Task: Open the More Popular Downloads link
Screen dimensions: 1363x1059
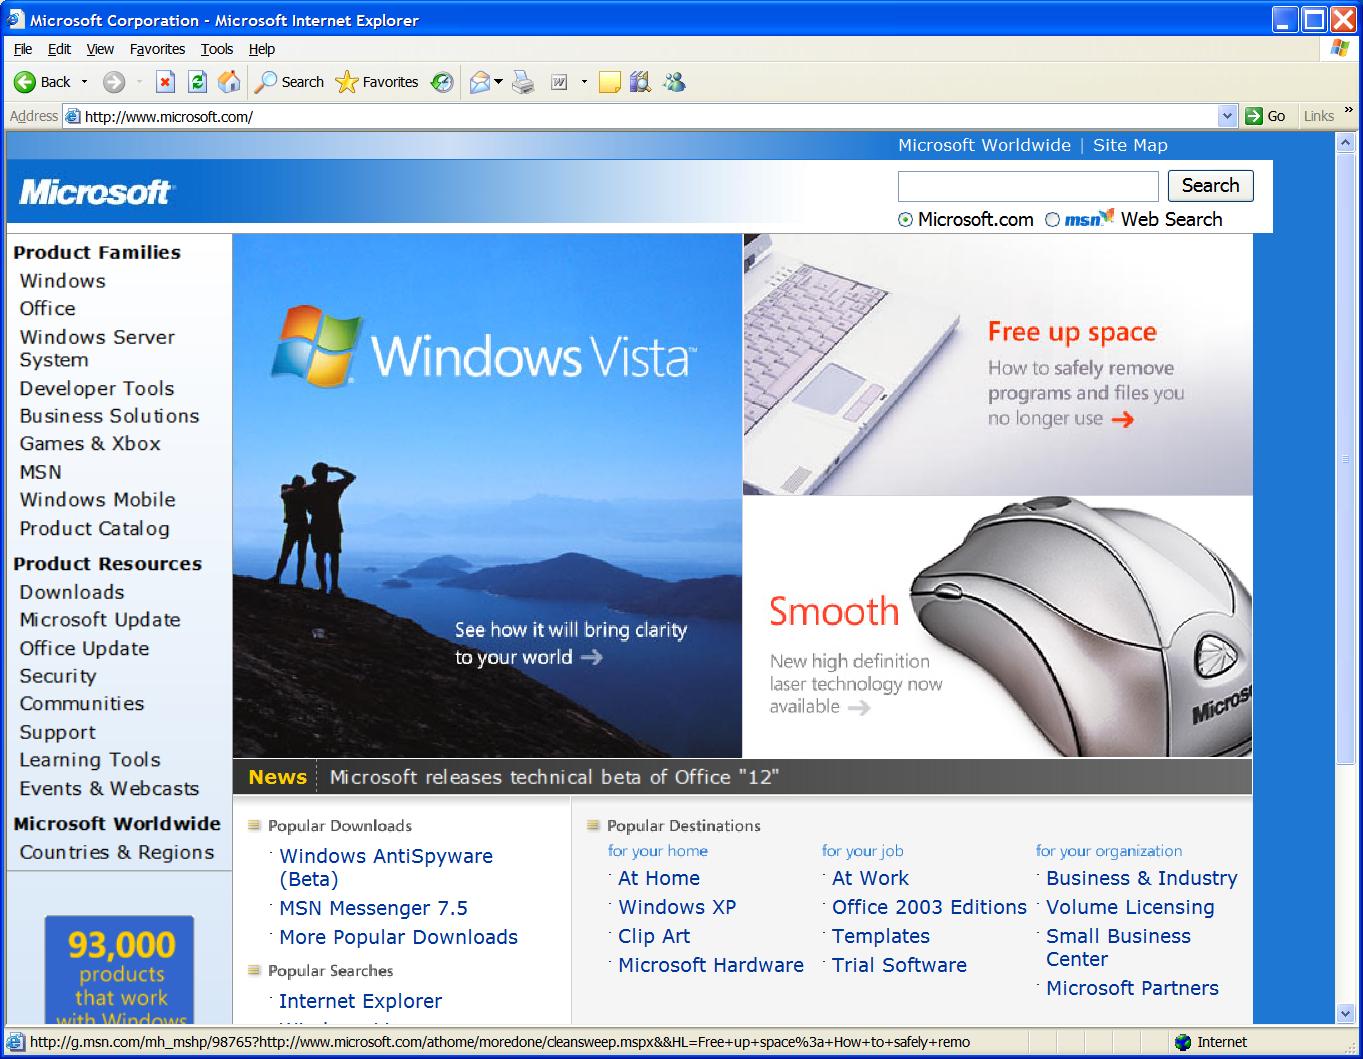Action: pyautogui.click(x=398, y=937)
